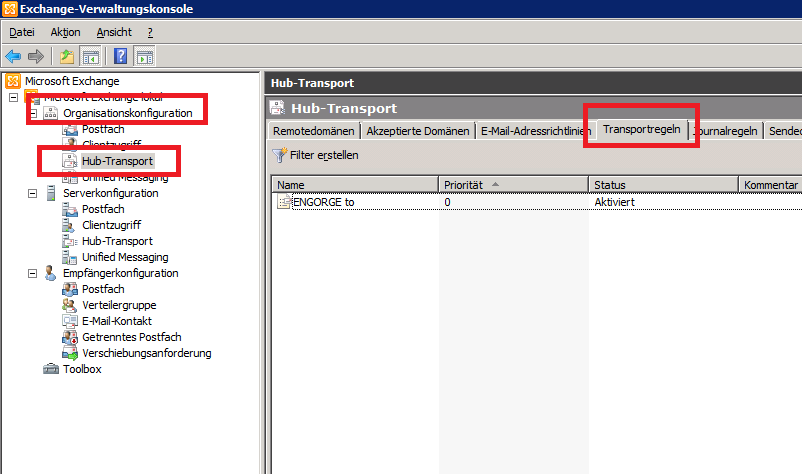Screen dimensions: 802x474
Task: Switch to the Akzeptierte Domänen tab
Action: [x=417, y=131]
